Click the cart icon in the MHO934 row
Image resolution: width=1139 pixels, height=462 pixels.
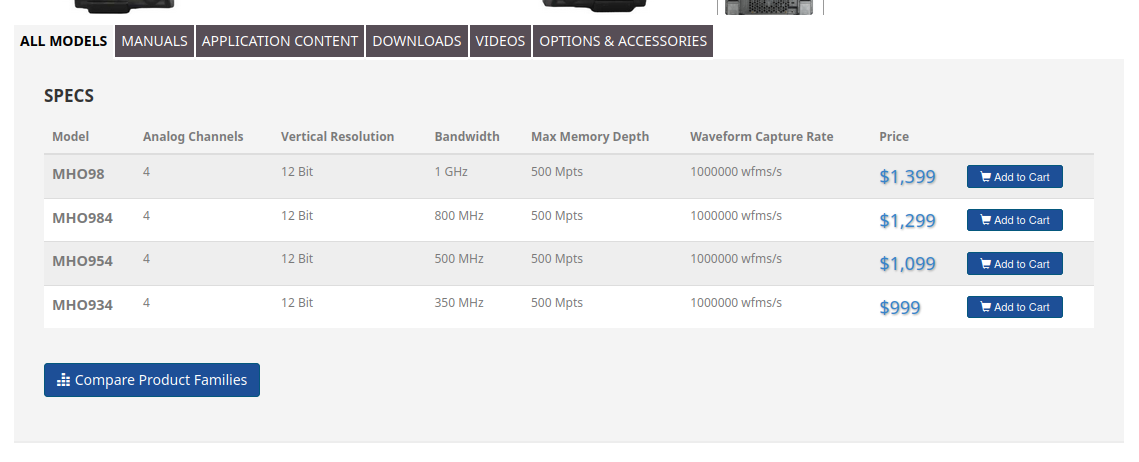pyautogui.click(x=985, y=307)
